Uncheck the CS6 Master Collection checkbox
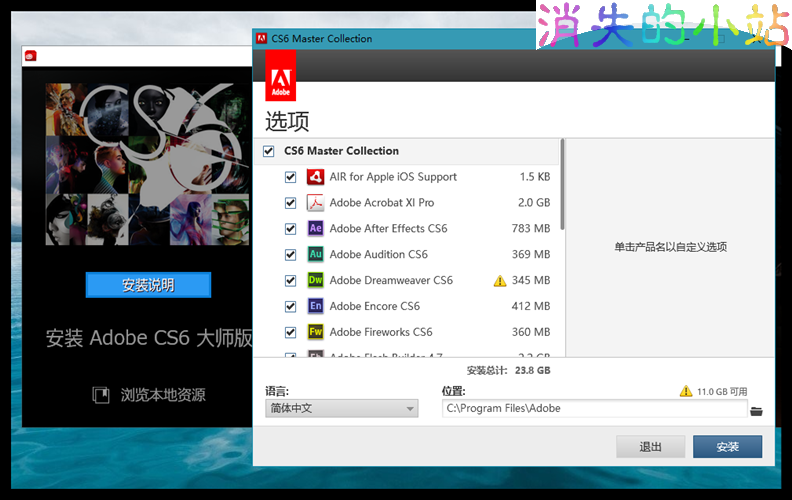This screenshot has height=500, width=792. [x=269, y=151]
